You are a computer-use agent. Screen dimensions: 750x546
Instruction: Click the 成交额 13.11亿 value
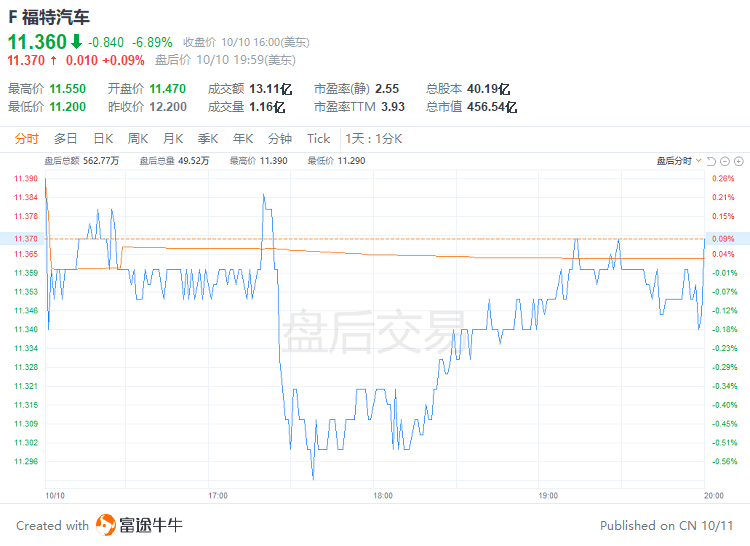pyautogui.click(x=270, y=89)
